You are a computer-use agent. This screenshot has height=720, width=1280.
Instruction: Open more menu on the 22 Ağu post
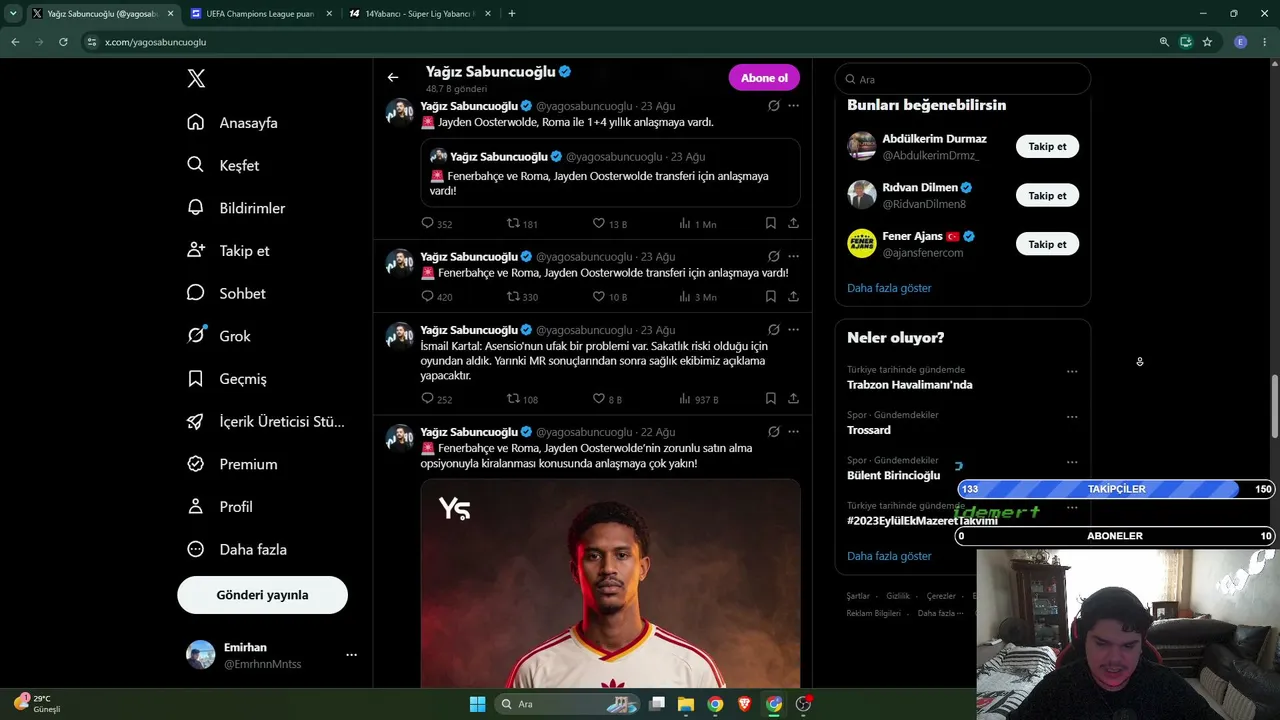[x=793, y=432]
